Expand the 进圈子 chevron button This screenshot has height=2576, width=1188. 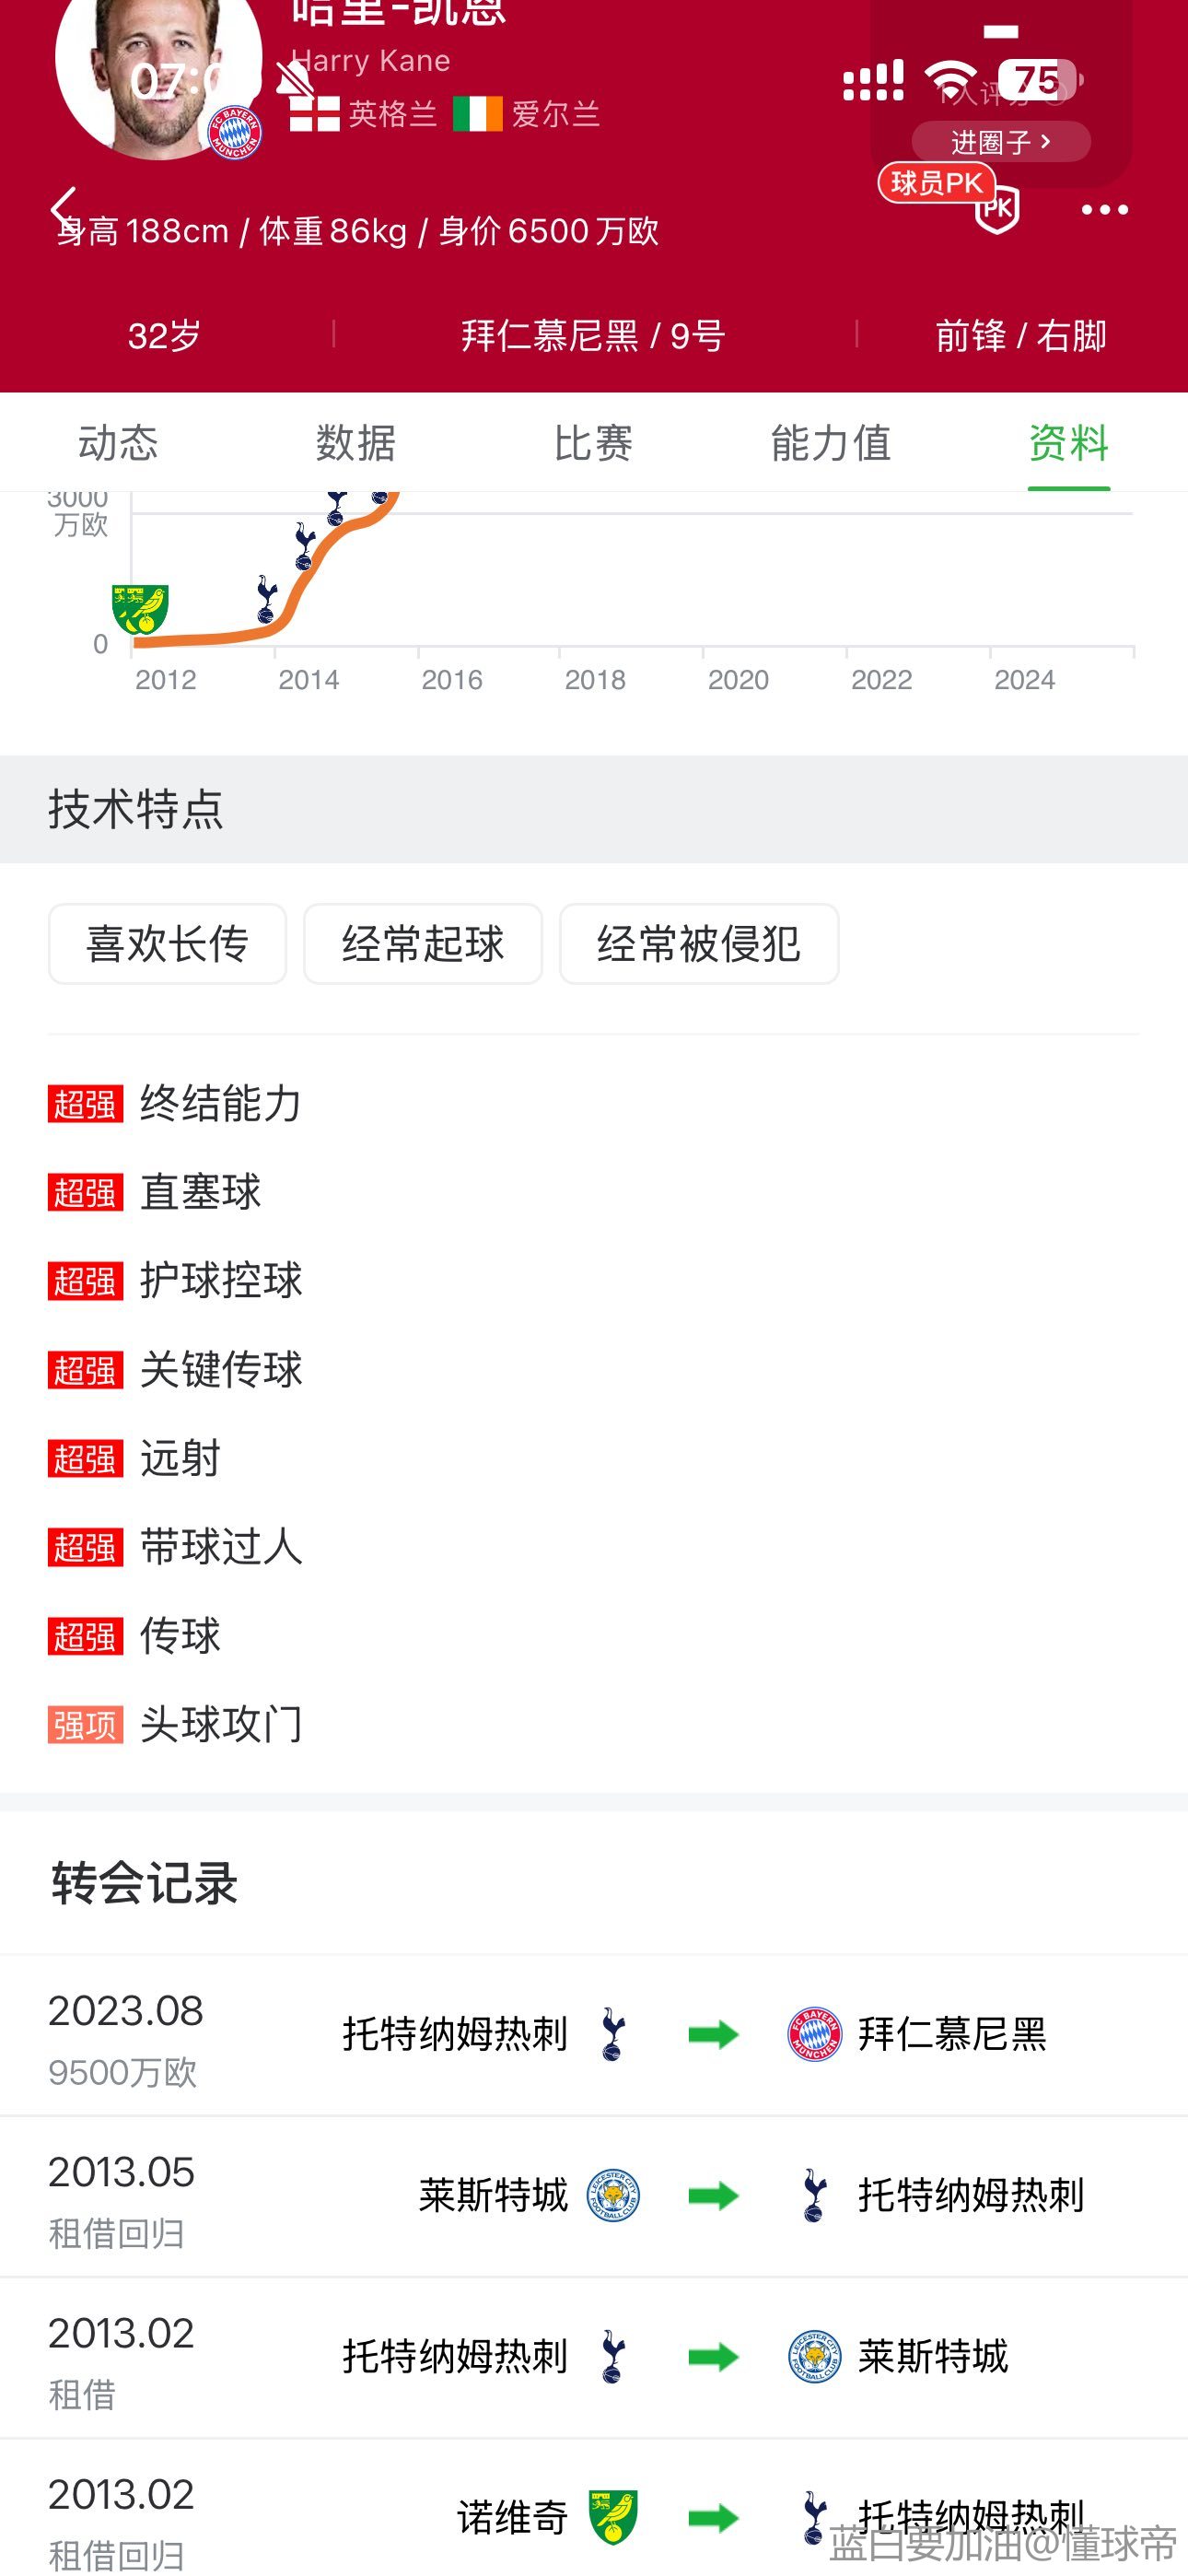[x=1000, y=142]
